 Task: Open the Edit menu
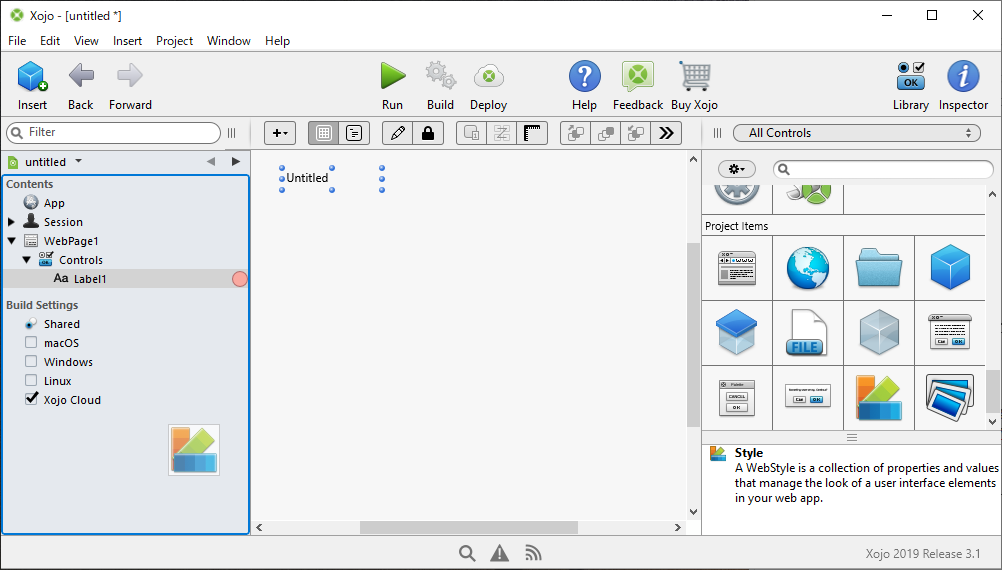(x=50, y=41)
